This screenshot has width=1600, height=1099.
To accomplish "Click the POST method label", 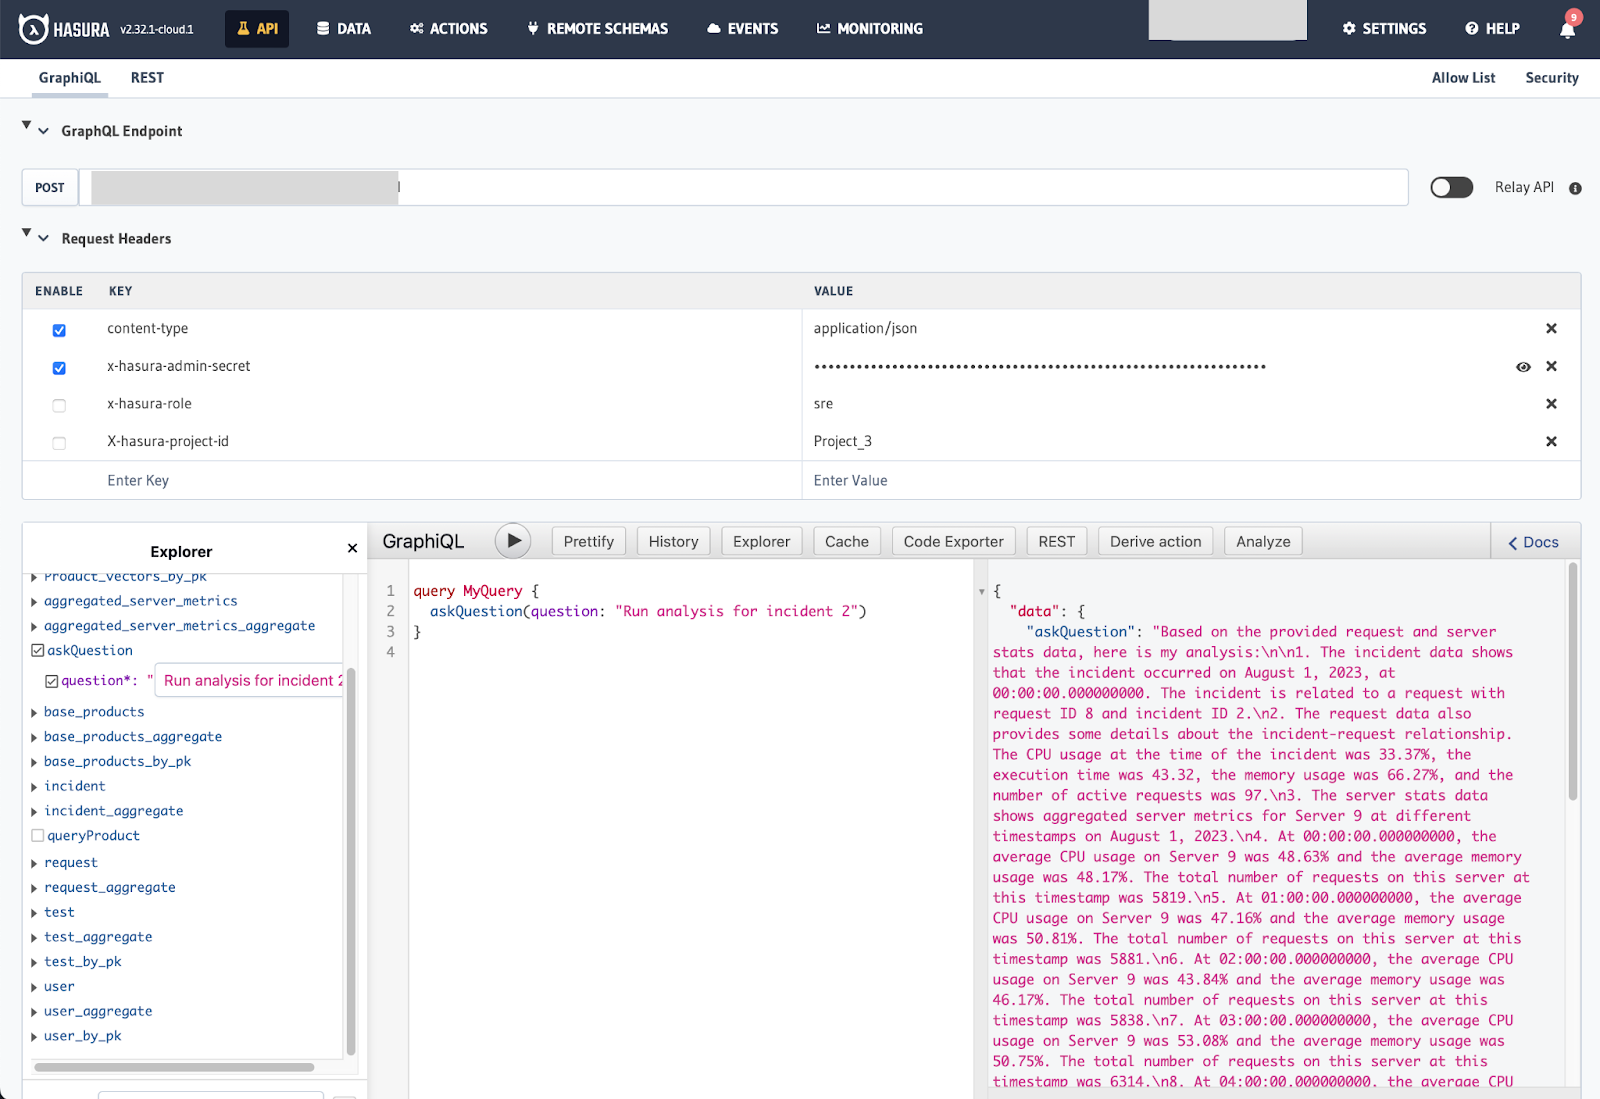I will click(50, 187).
